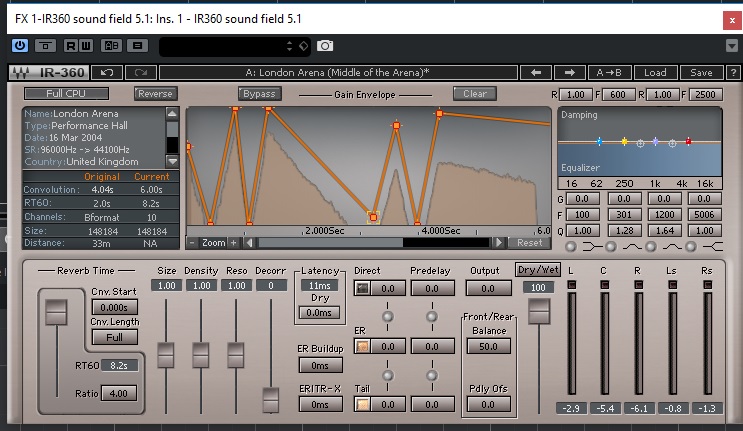This screenshot has height=431, width=743.
Task: Toggle the Tail on/off button
Action: coord(362,404)
